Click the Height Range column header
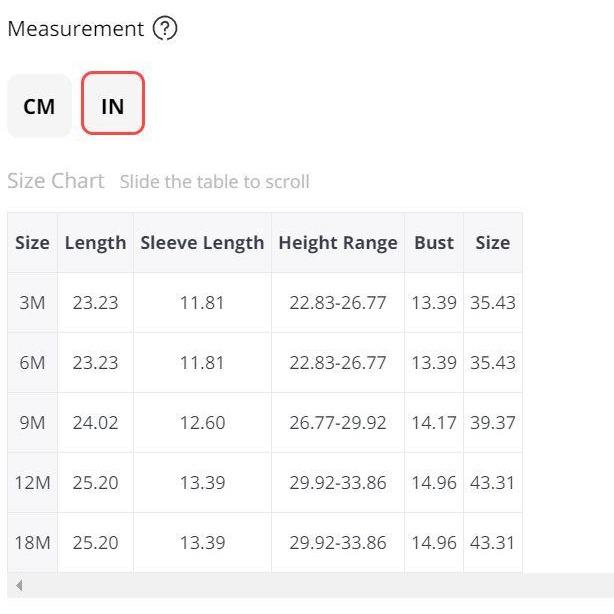This screenshot has width=614, height=614. [x=338, y=243]
